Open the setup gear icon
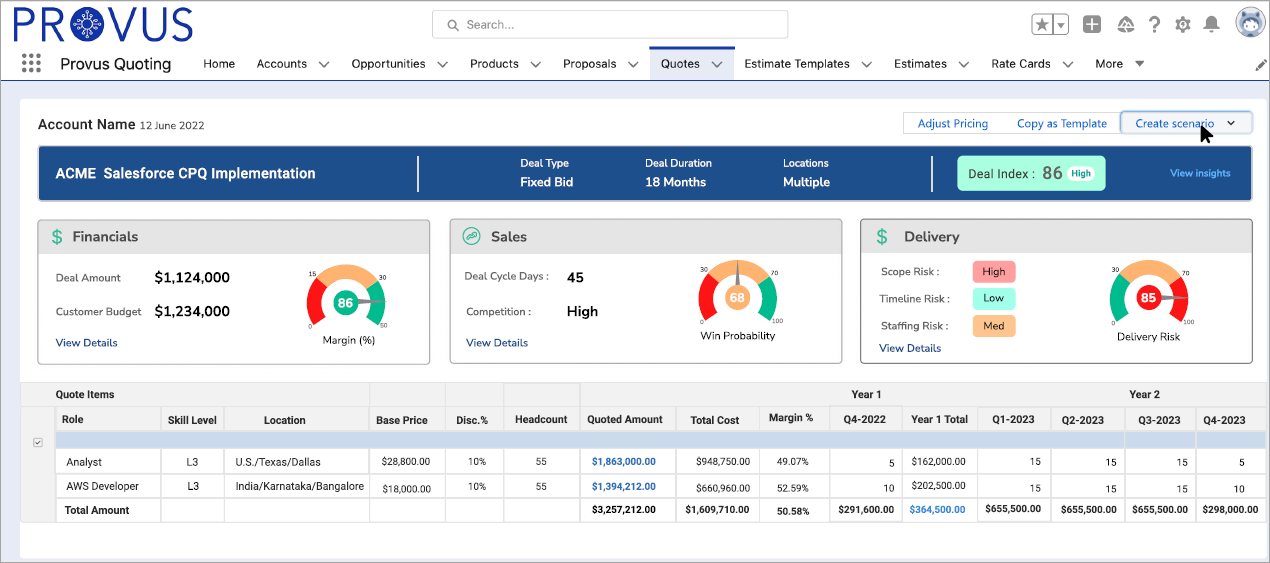Viewport: 1270px width, 563px height. point(1183,25)
